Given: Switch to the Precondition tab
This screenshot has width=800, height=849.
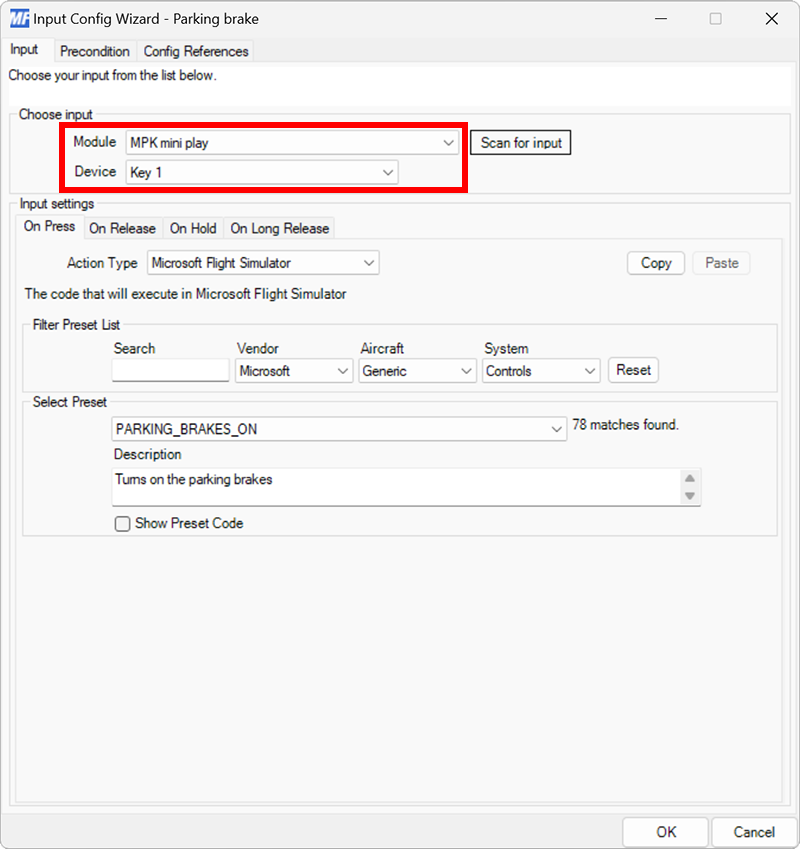Looking at the screenshot, I should pos(95,51).
